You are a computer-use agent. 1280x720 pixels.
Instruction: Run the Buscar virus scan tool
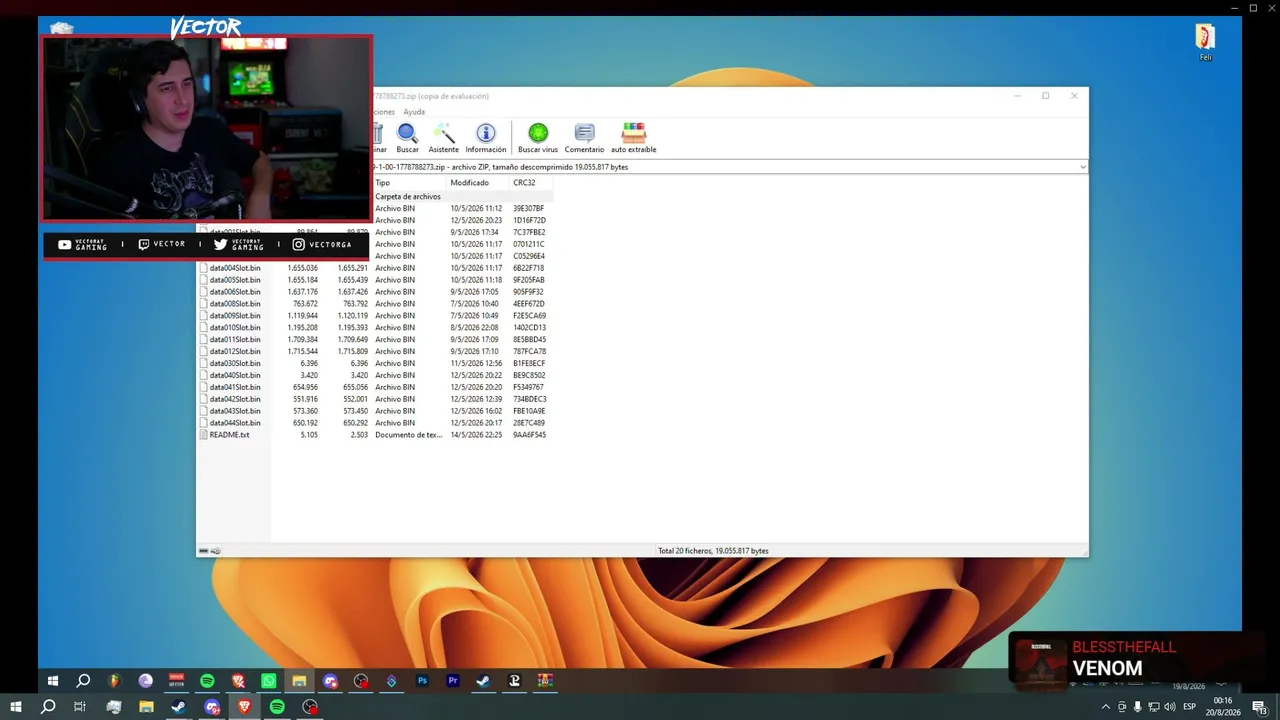(x=538, y=138)
